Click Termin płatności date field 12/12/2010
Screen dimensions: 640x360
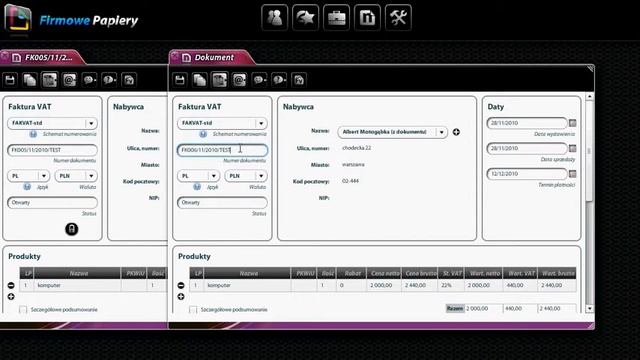[x=527, y=174]
